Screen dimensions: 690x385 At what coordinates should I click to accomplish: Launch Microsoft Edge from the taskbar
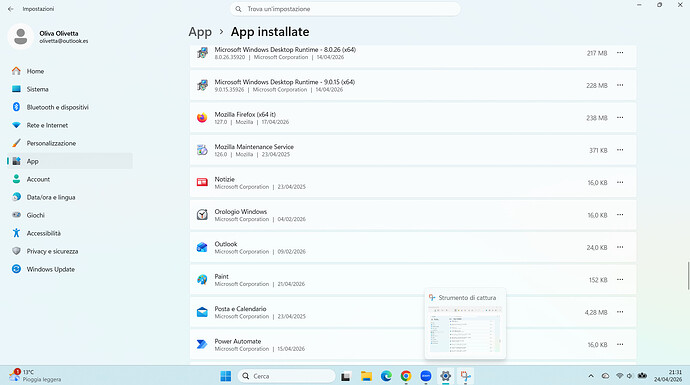coord(386,376)
